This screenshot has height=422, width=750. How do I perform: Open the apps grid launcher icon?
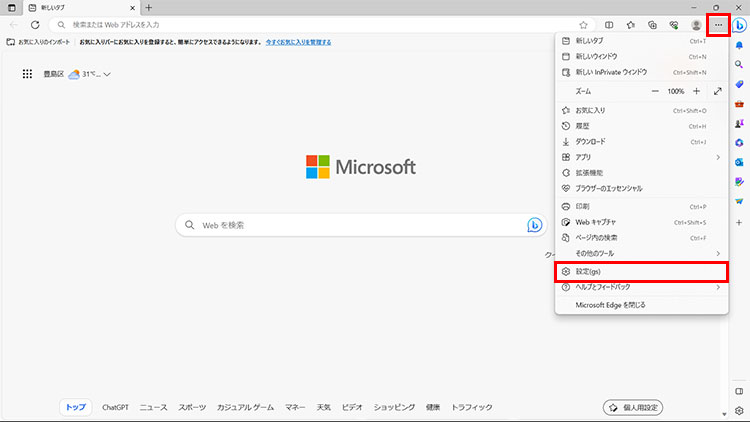tap(28, 74)
